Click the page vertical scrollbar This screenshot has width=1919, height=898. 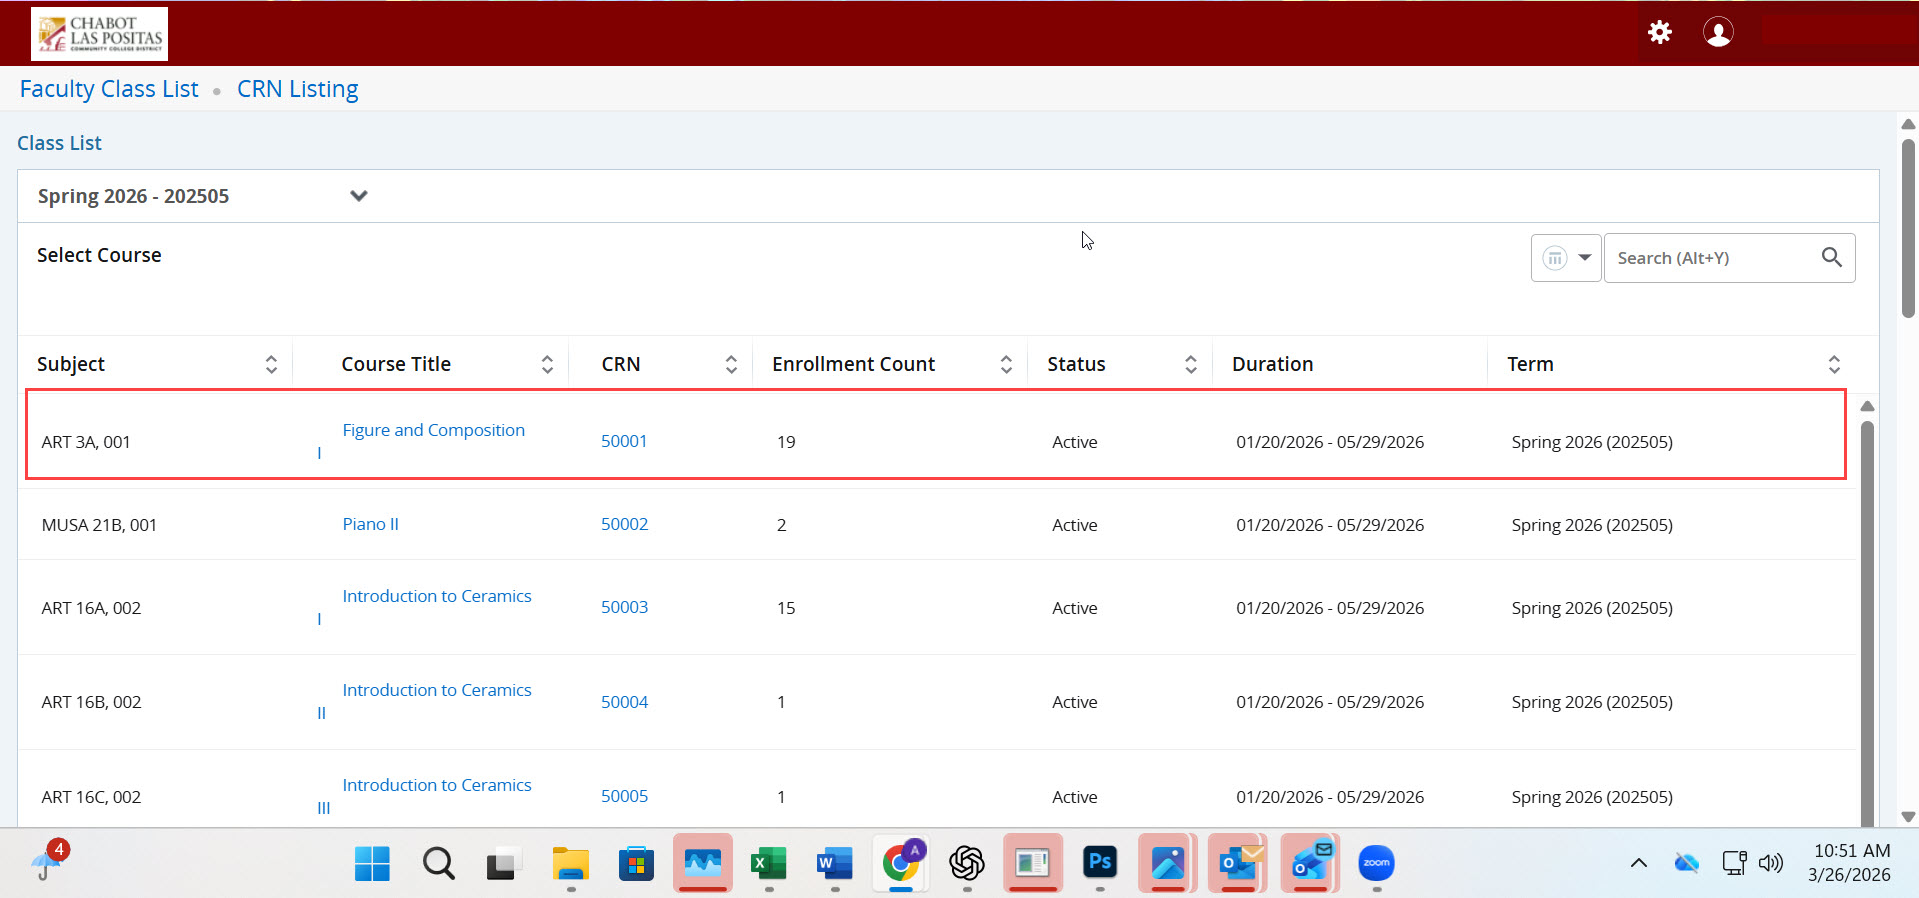coord(1908,230)
